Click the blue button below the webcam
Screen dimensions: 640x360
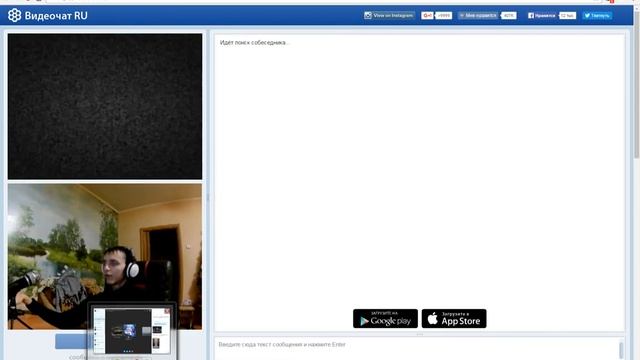point(73,341)
